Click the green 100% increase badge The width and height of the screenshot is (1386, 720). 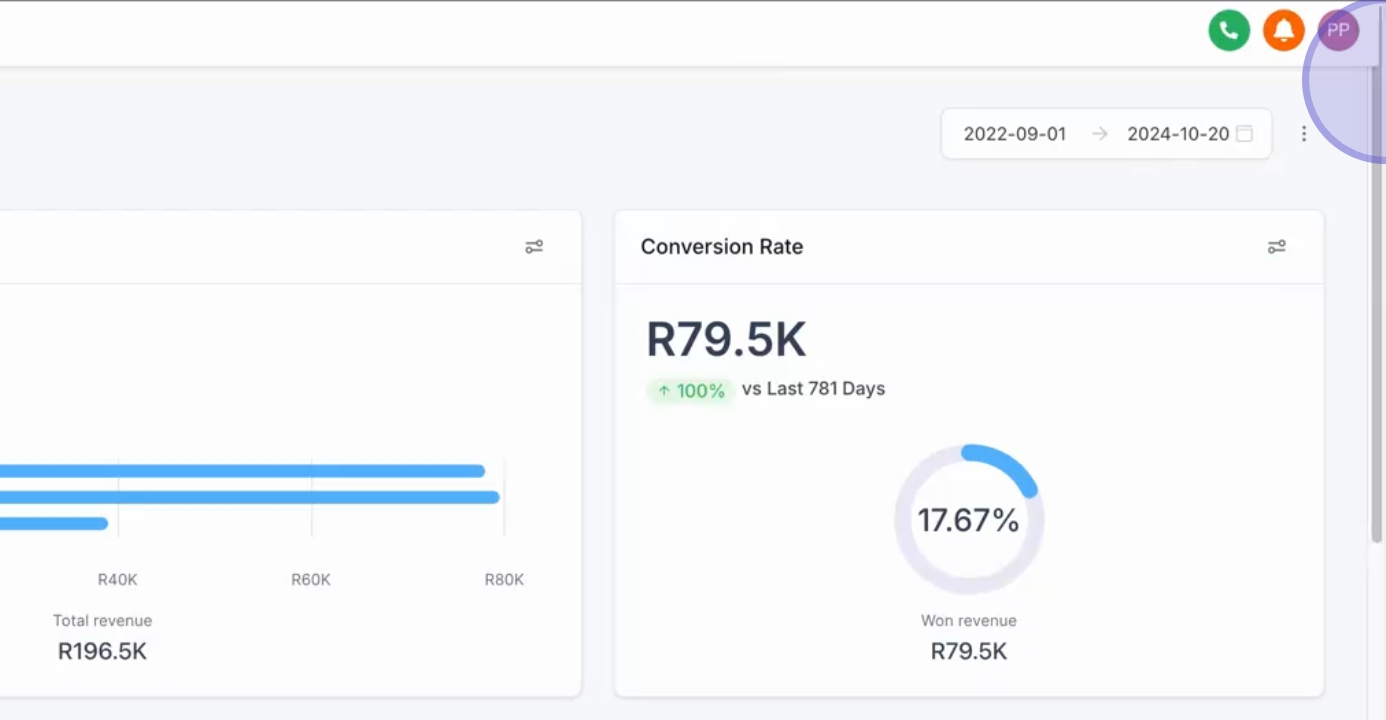(691, 390)
